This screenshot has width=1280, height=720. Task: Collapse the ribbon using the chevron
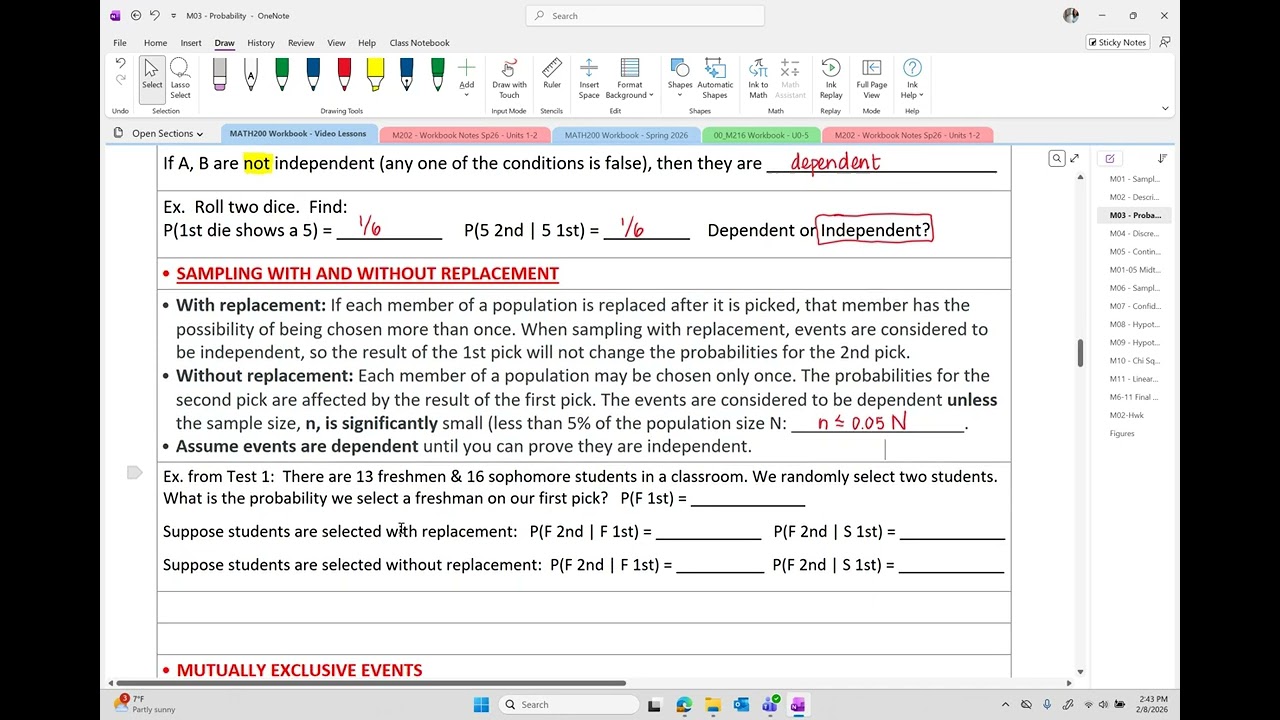pos(1165,108)
